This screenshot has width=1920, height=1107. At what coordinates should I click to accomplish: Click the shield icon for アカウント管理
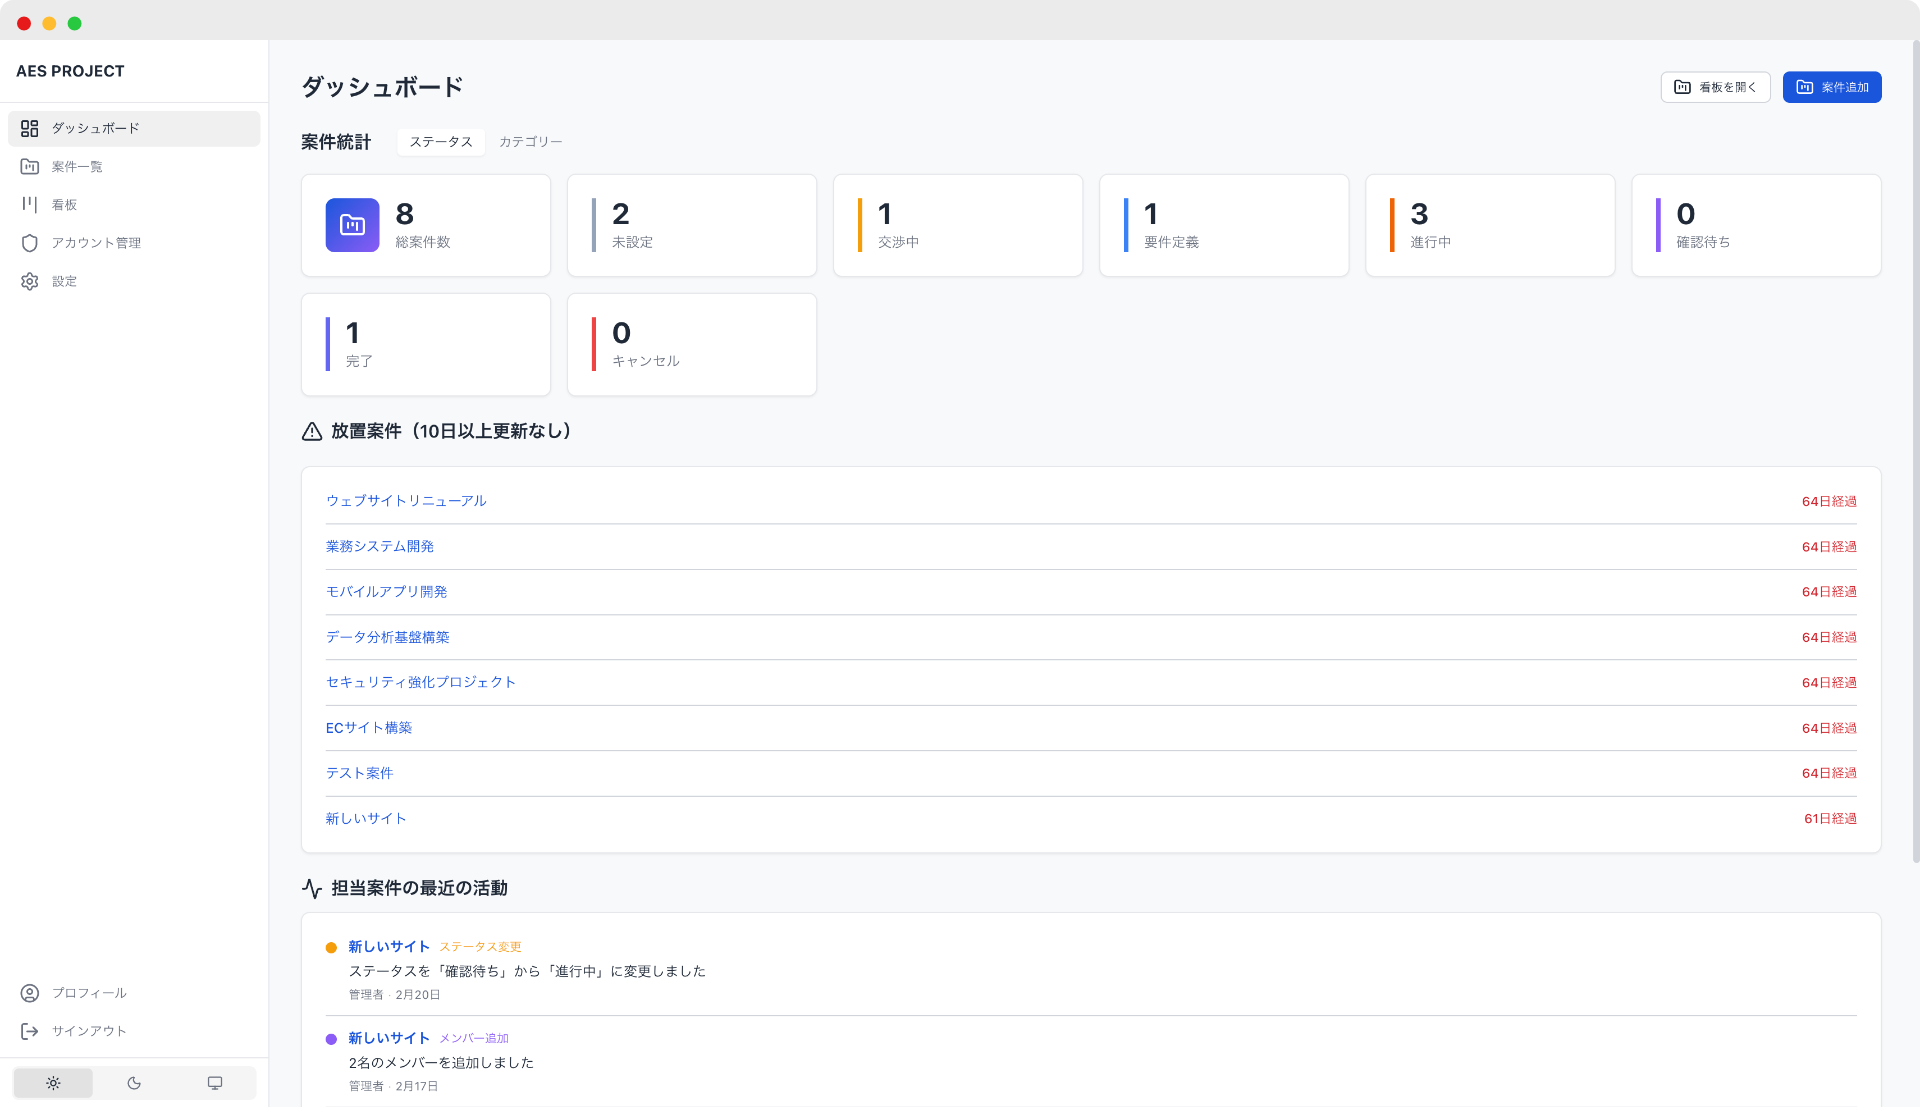(x=30, y=243)
